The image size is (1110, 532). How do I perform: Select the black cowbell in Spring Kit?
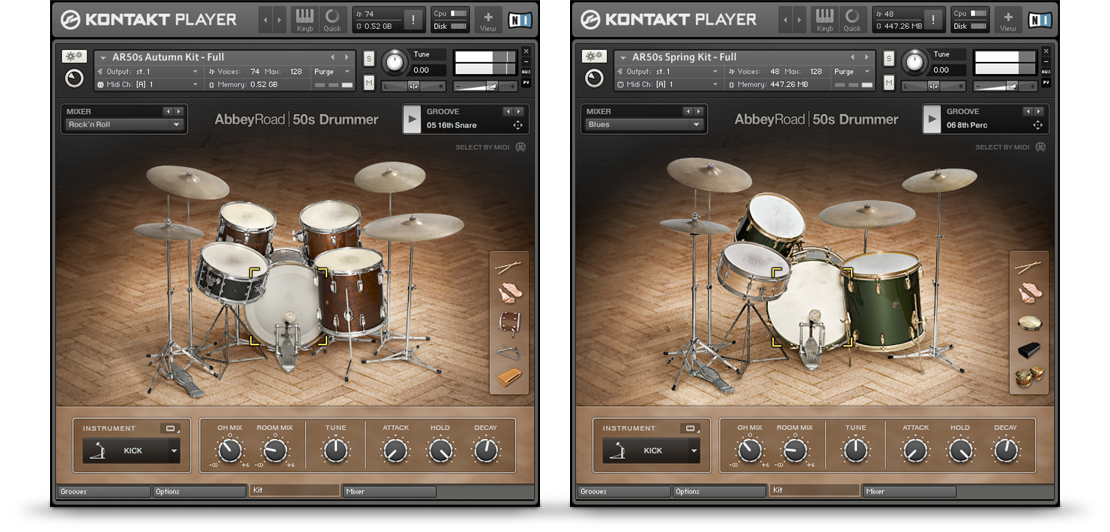point(1028,349)
